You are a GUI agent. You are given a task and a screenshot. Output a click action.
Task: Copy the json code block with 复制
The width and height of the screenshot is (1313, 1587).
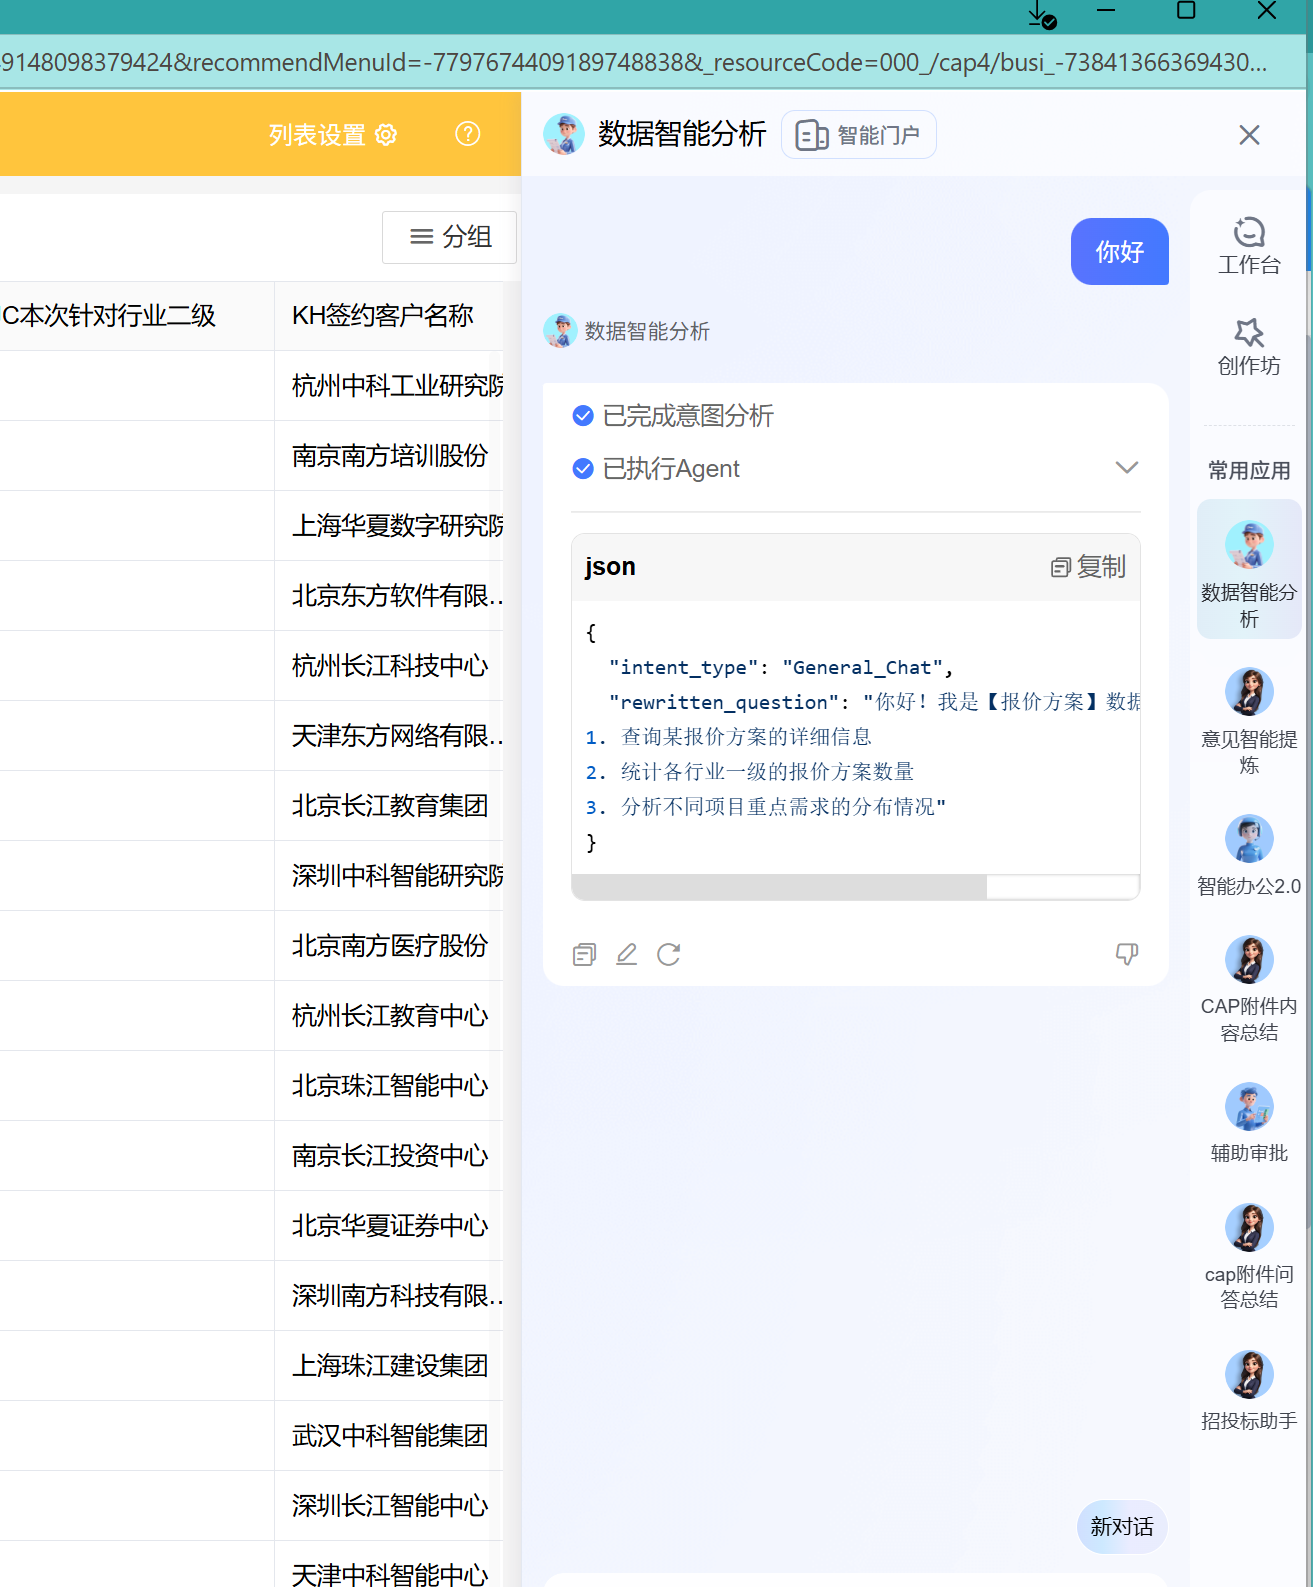(x=1088, y=567)
